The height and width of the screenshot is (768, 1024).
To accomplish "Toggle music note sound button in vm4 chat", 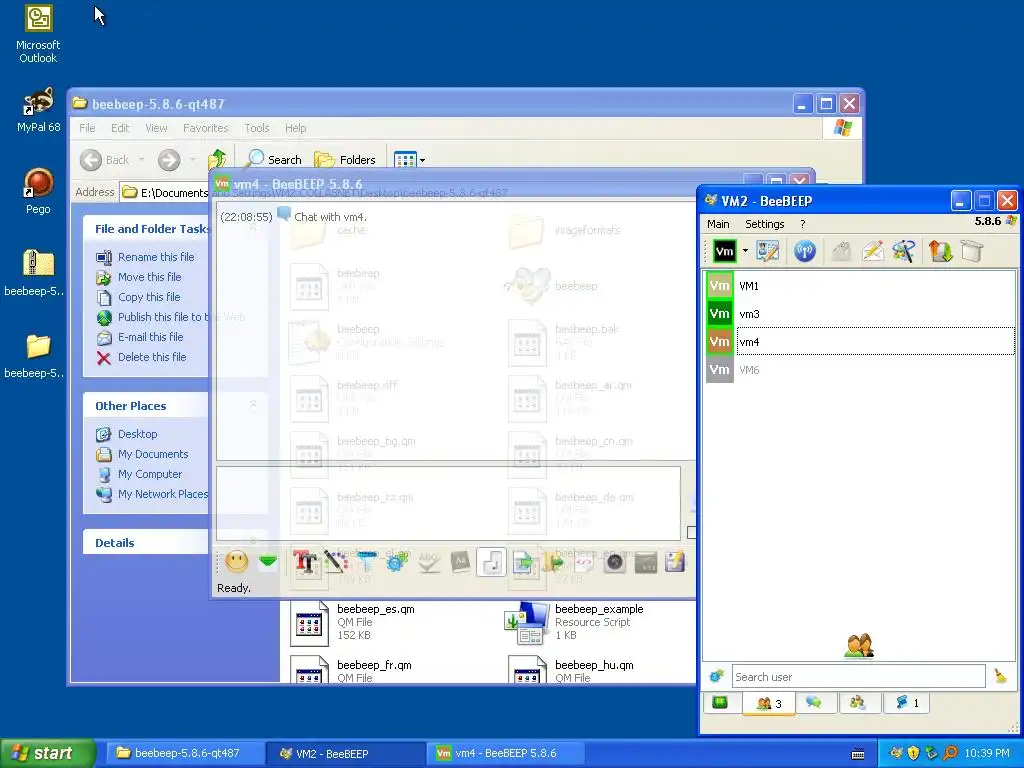I will tap(491, 562).
